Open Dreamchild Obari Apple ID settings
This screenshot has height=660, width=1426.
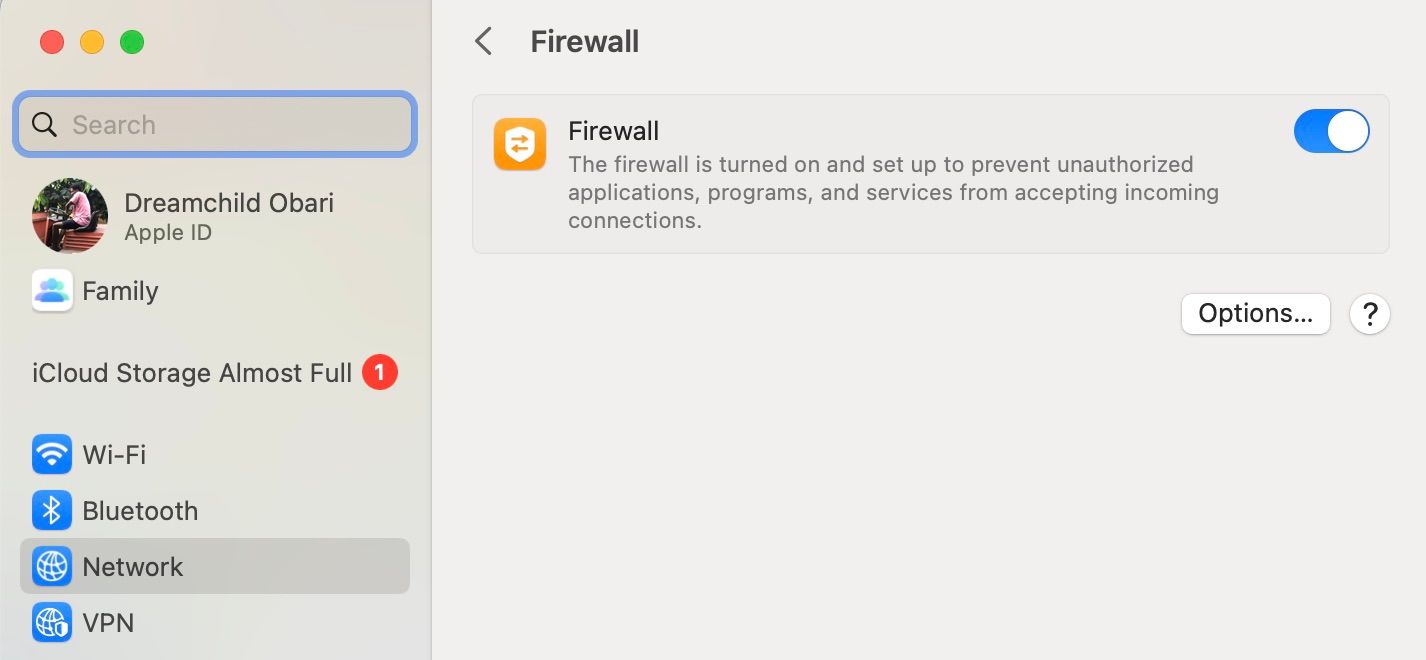(228, 216)
